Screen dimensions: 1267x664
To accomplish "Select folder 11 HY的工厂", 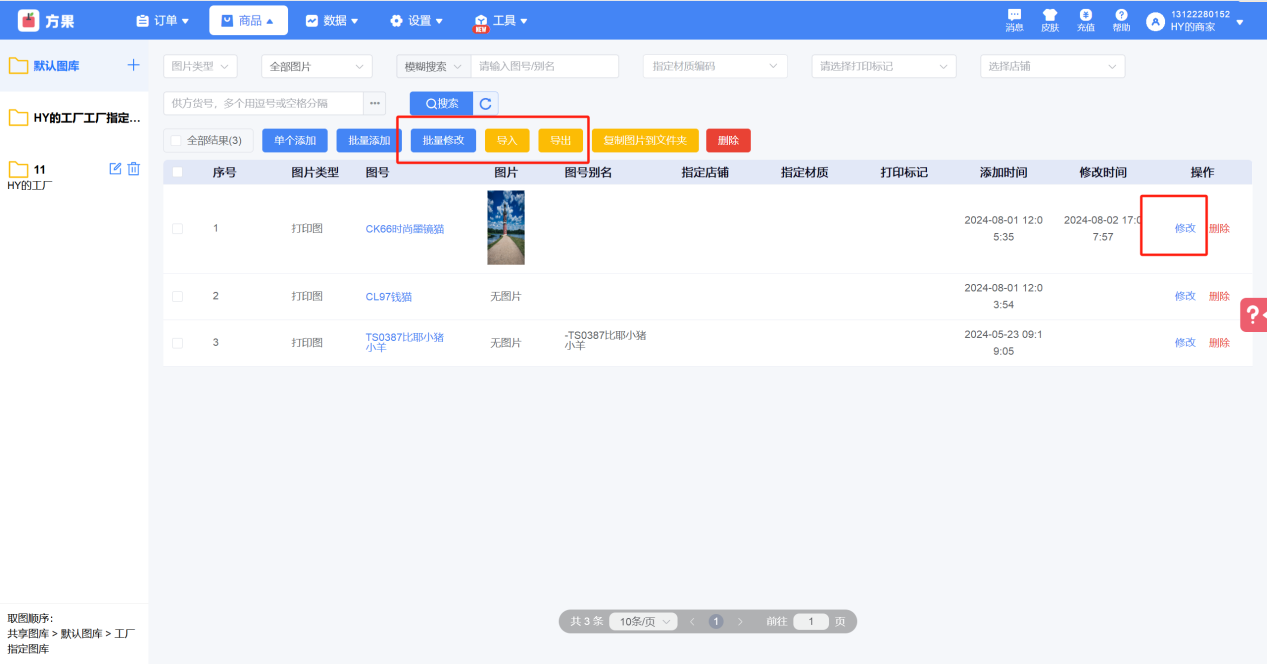I will pos(74,176).
